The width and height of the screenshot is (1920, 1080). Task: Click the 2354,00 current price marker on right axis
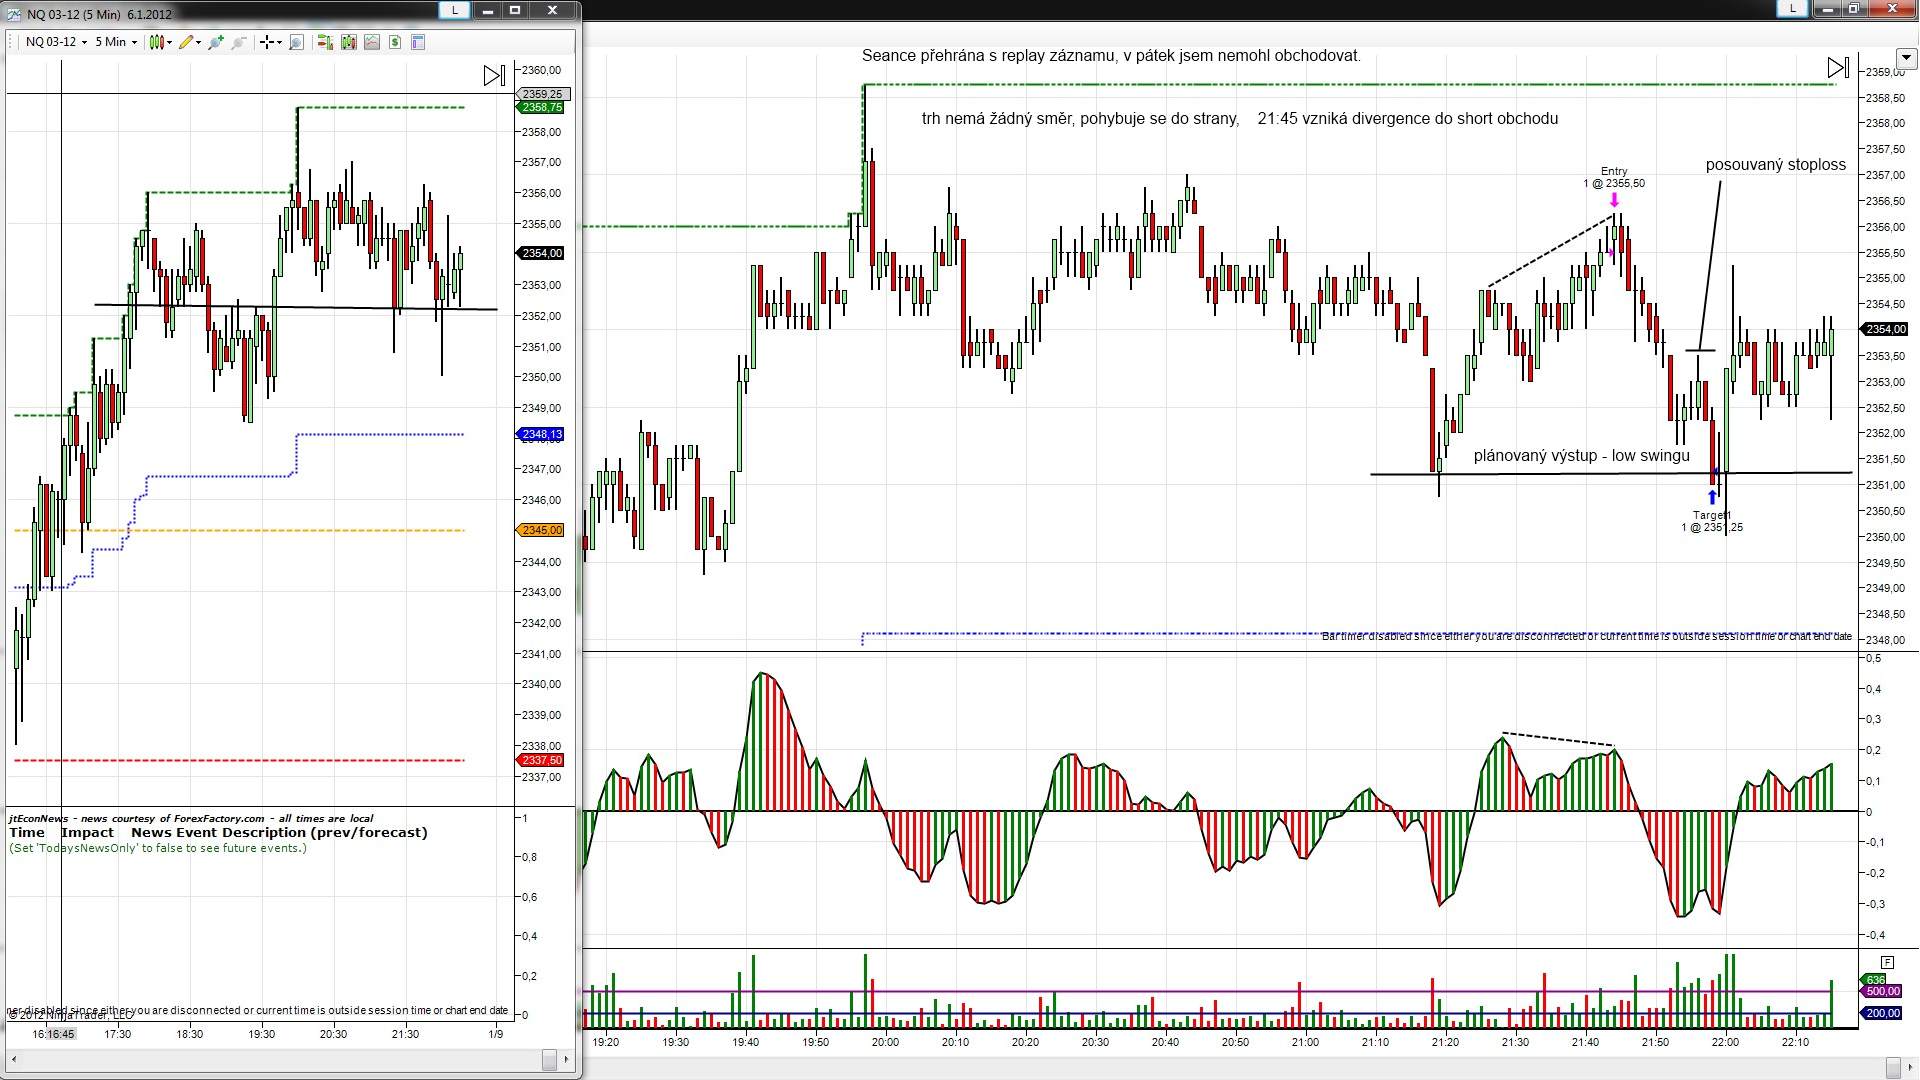click(x=1884, y=329)
